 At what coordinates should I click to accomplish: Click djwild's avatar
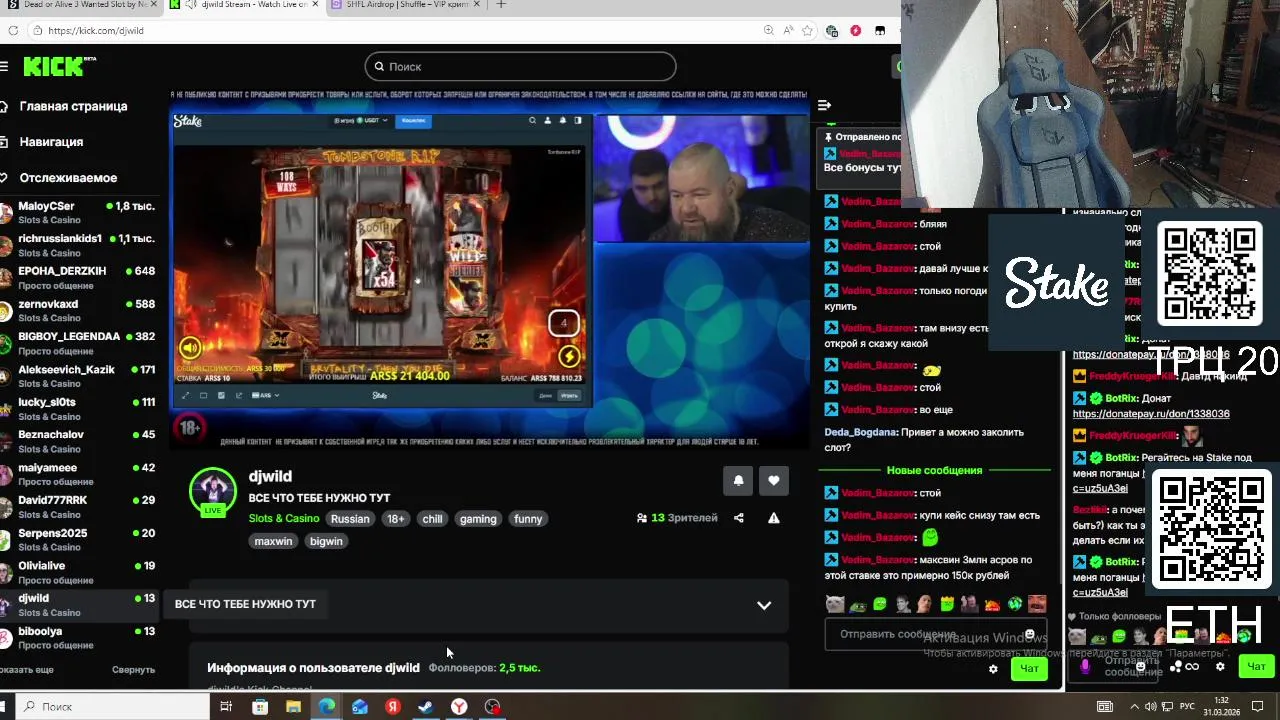click(213, 491)
